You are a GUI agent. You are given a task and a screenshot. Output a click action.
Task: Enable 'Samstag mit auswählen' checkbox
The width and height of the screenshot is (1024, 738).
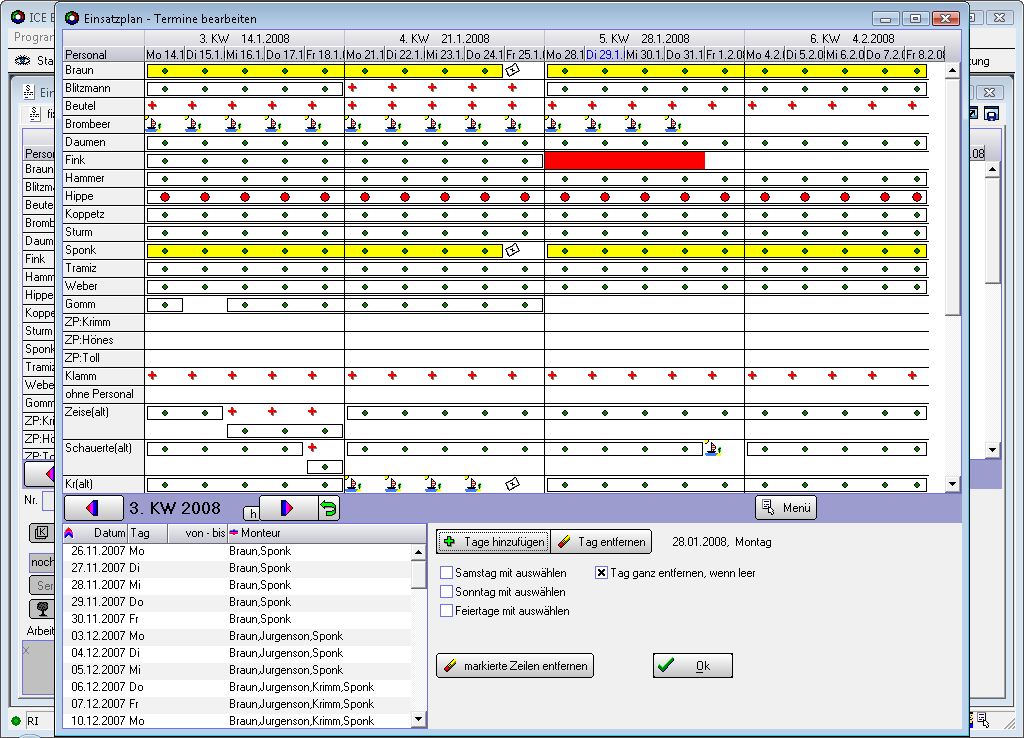pos(447,573)
